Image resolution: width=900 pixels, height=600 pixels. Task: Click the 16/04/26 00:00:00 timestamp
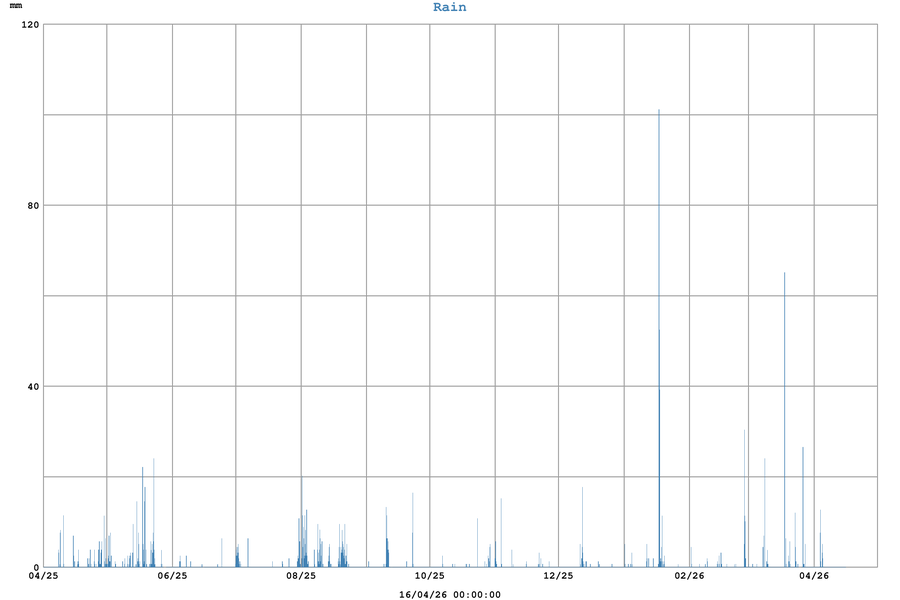pos(449,594)
